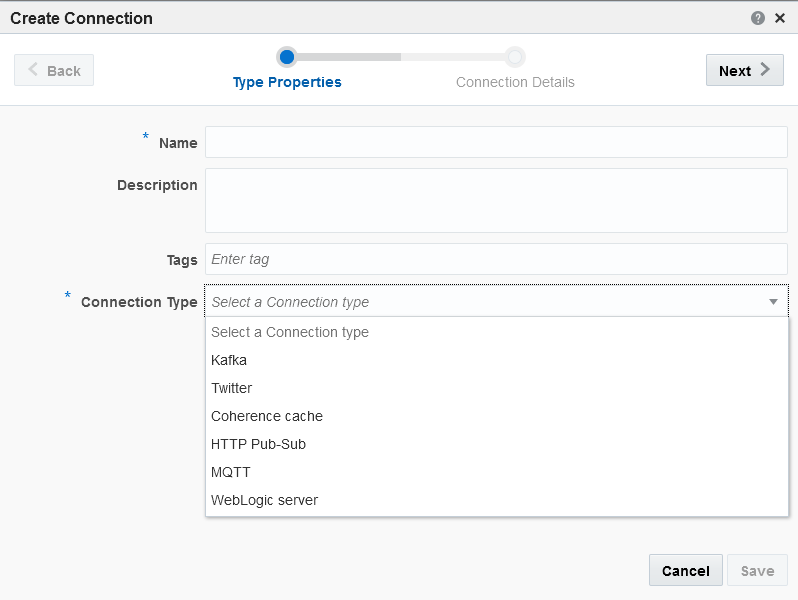This screenshot has height=600, width=798.
Task: Focus the Description text area
Action: (496, 201)
